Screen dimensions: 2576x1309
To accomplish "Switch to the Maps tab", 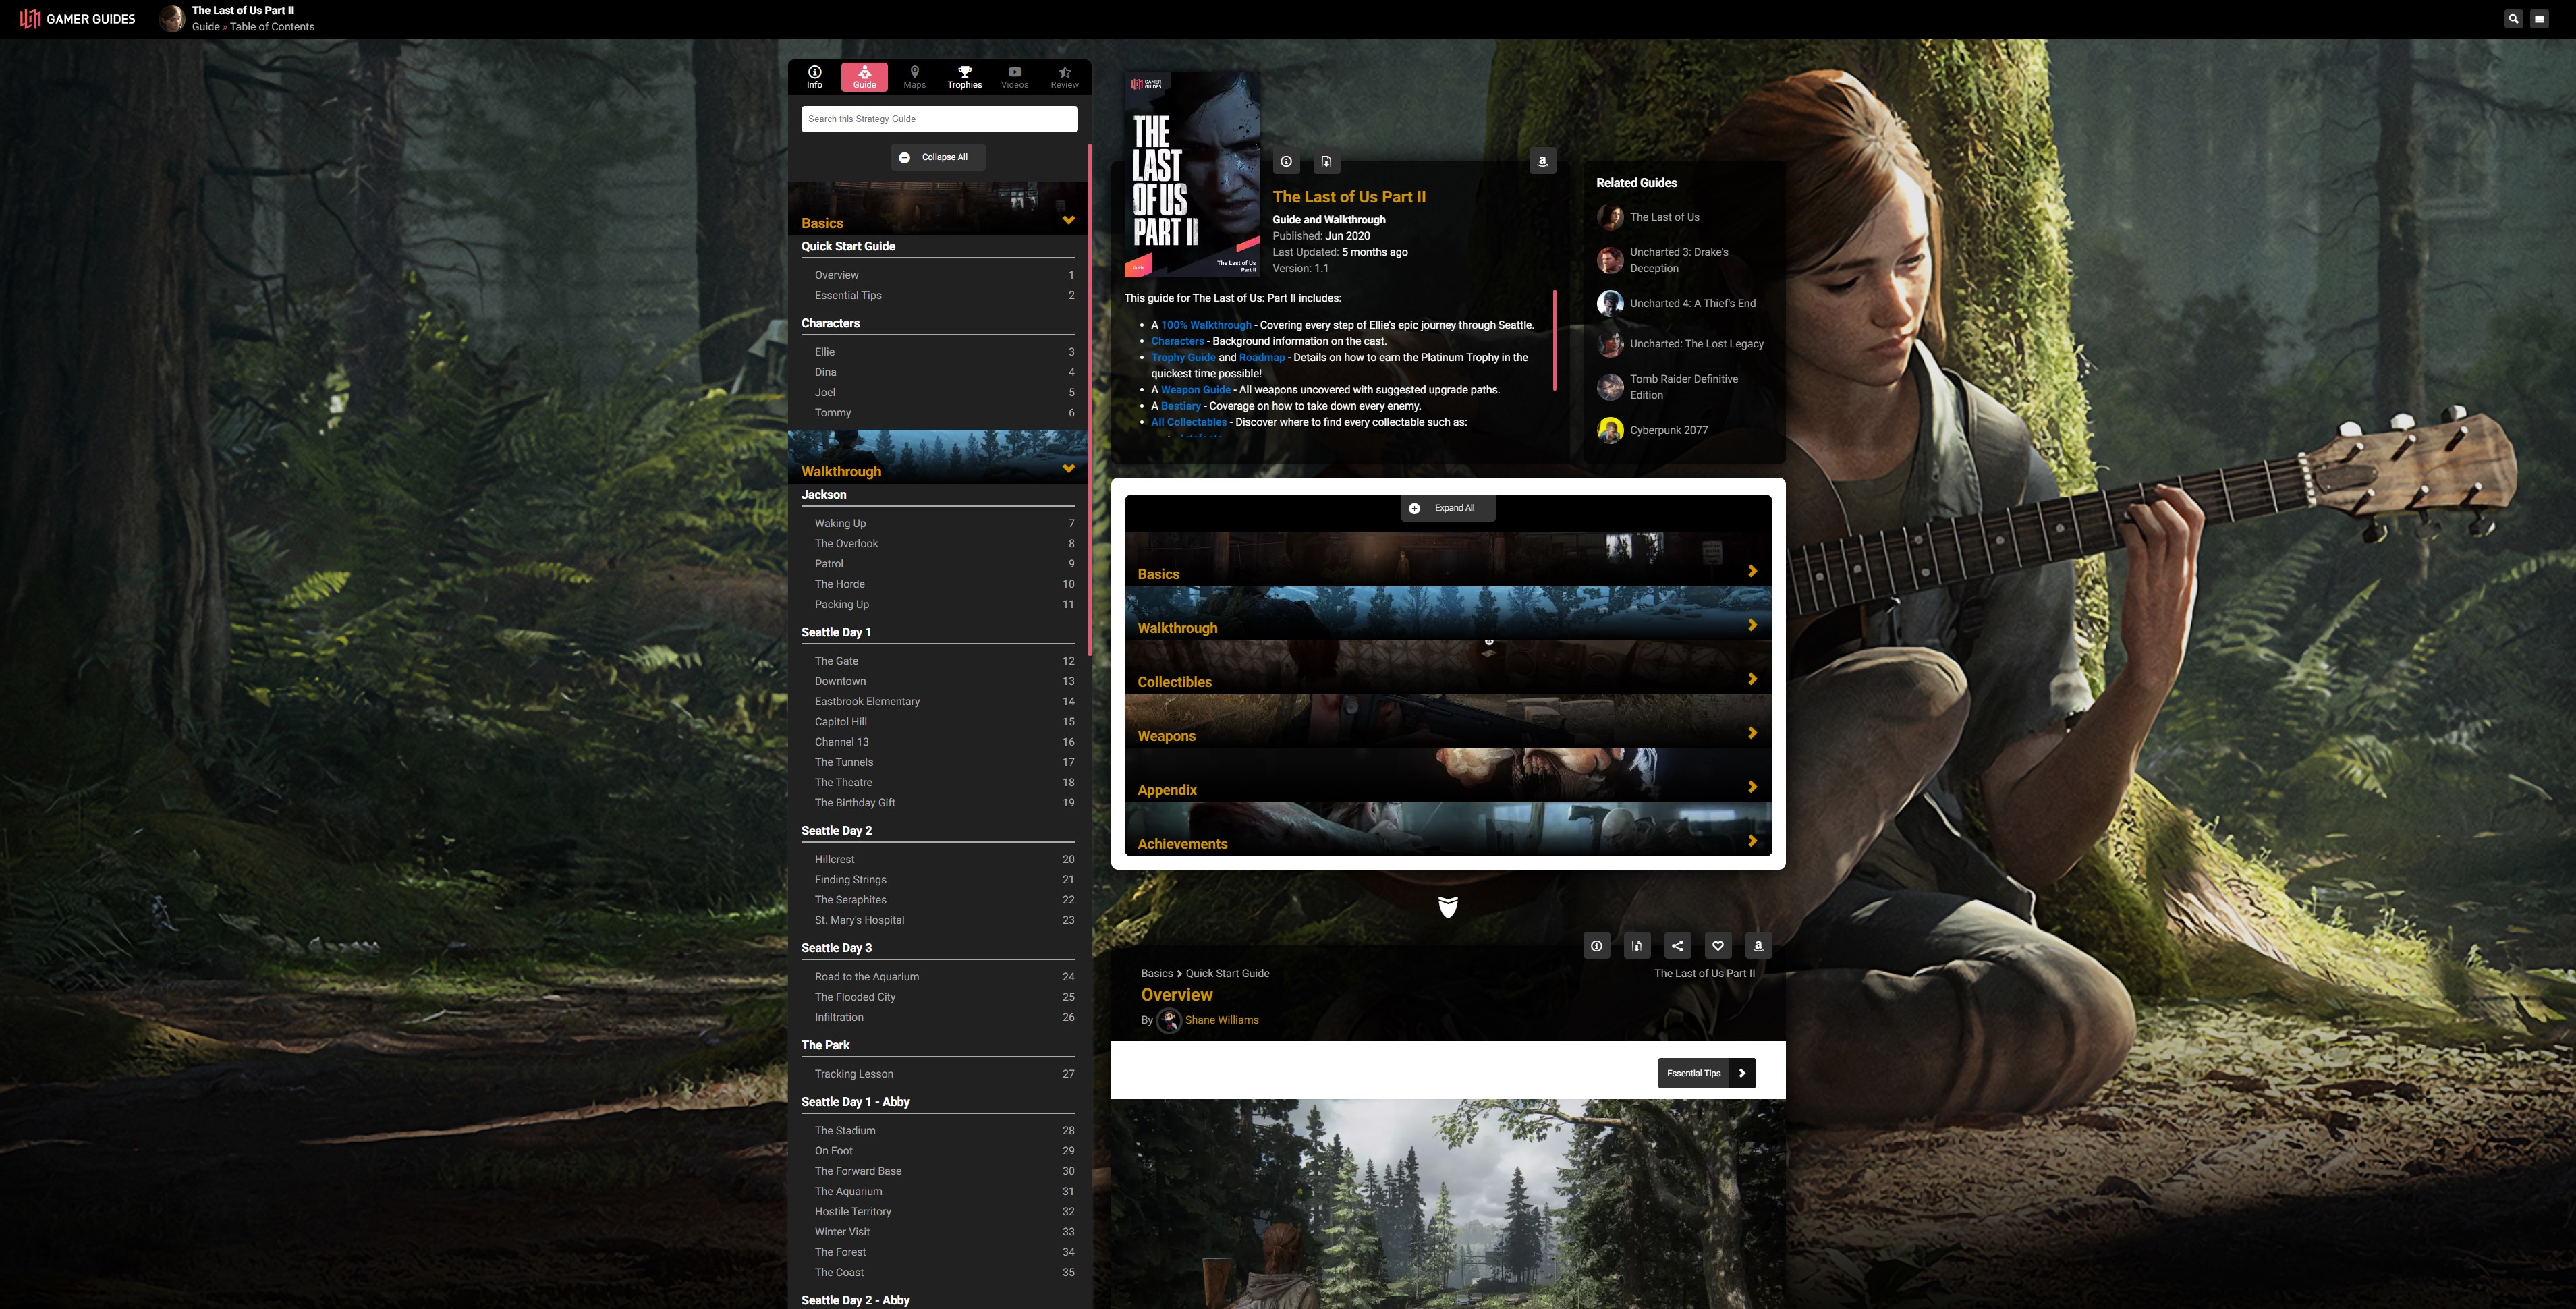I will (x=914, y=77).
